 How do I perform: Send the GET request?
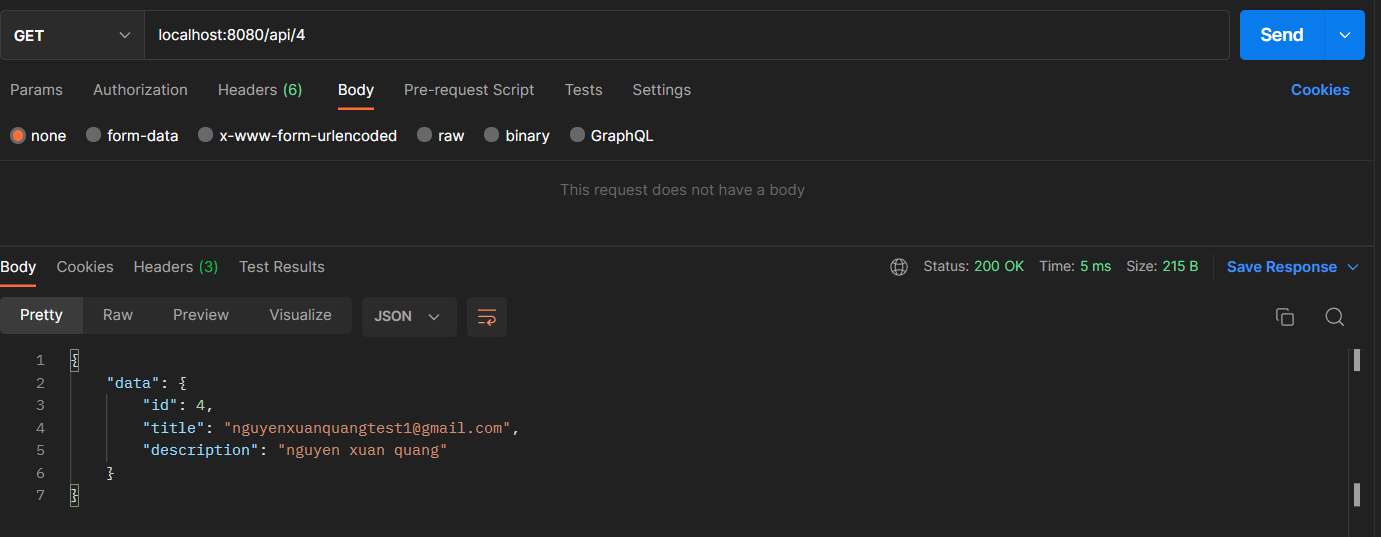(1281, 35)
